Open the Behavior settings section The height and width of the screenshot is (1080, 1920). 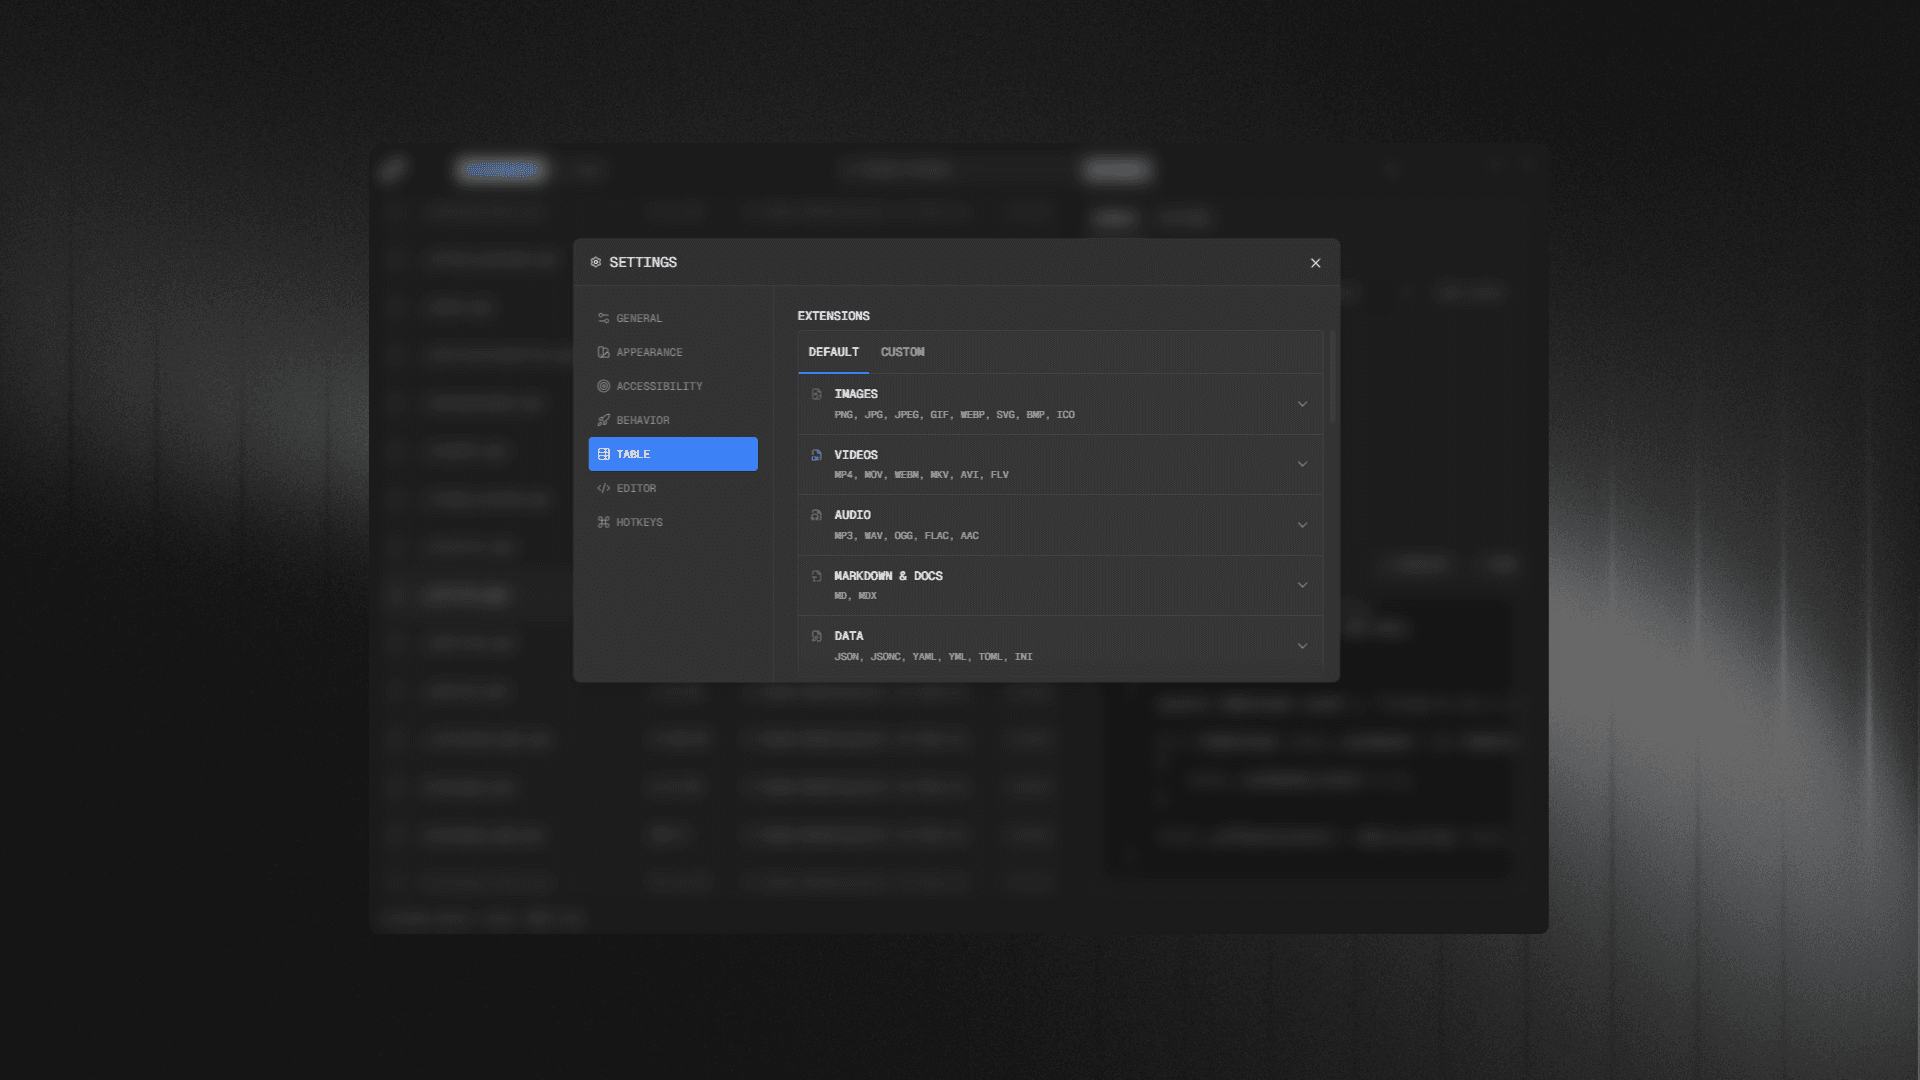point(673,420)
